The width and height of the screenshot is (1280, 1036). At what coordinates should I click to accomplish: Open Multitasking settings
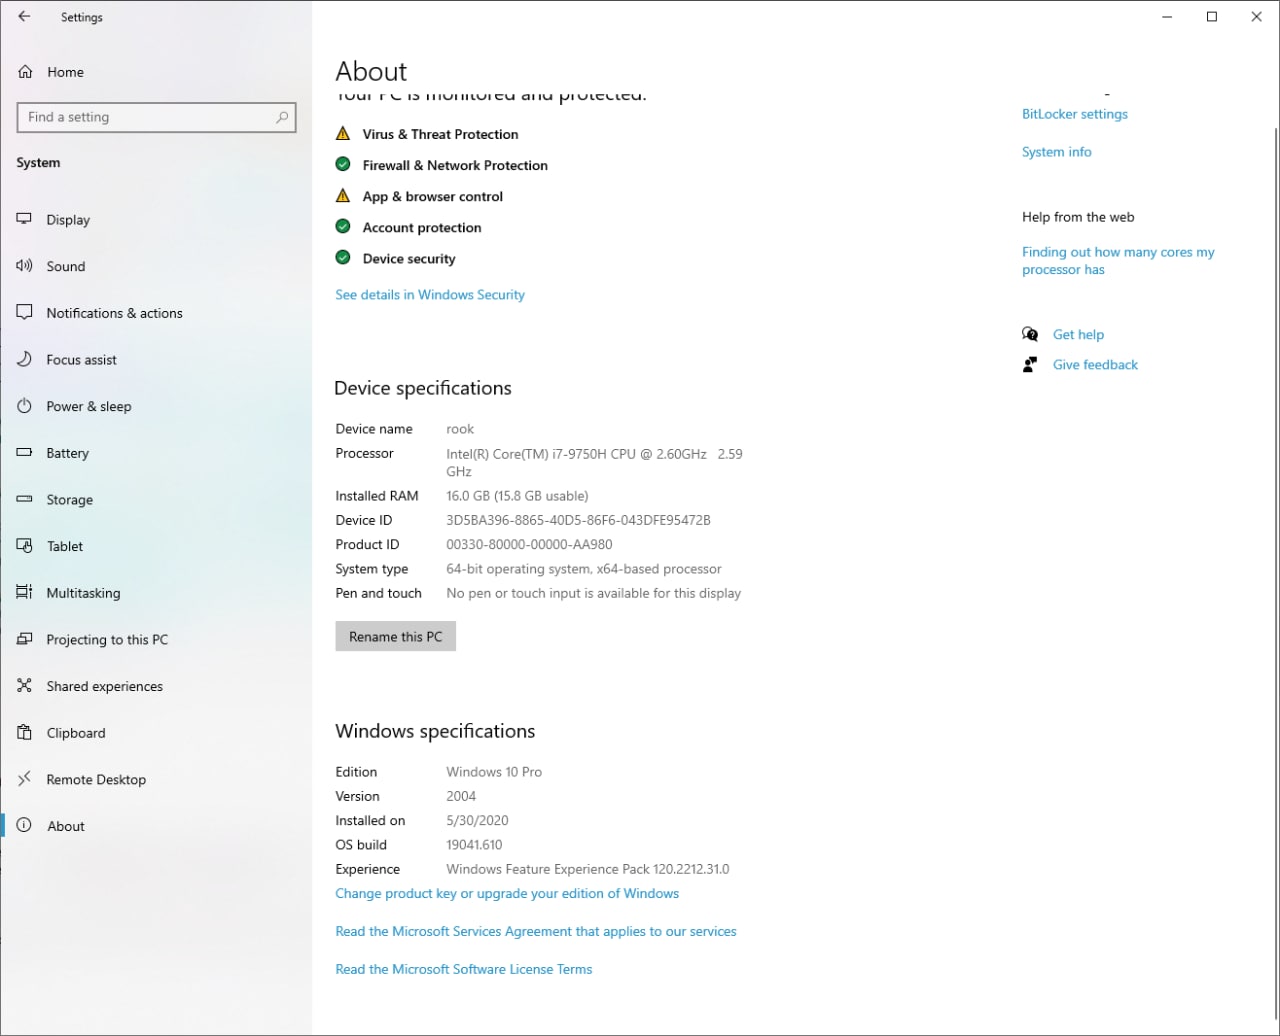(156, 593)
